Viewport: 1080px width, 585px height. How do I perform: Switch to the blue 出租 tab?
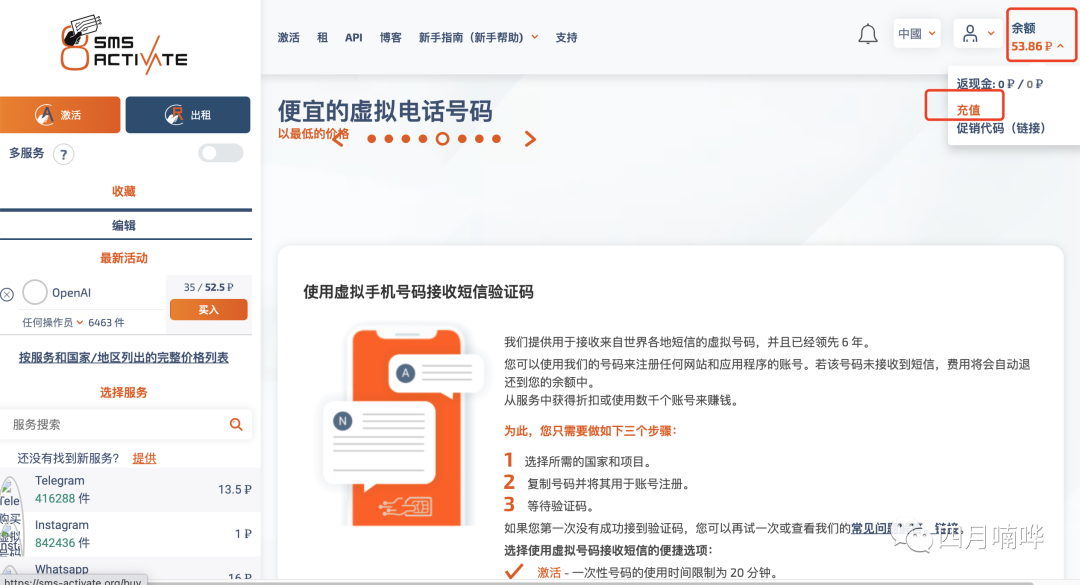click(188, 114)
